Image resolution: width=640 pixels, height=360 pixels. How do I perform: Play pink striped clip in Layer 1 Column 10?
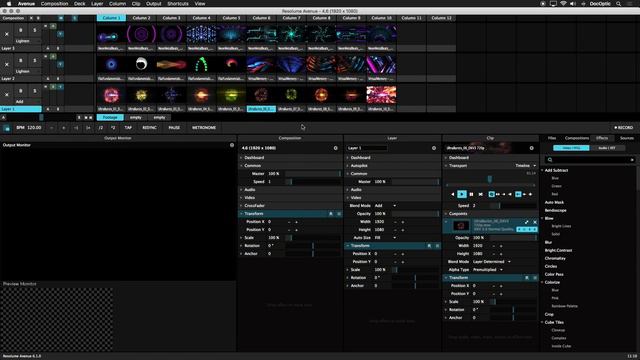point(381,95)
